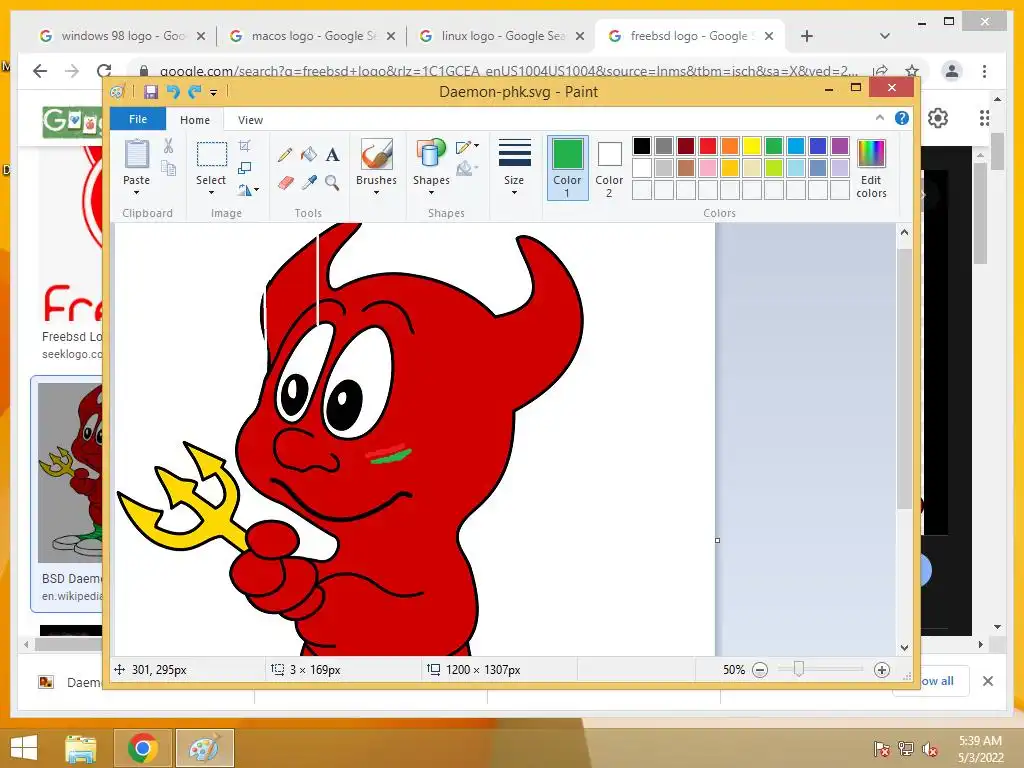Image resolution: width=1024 pixels, height=768 pixels.
Task: Click the Resize icon in Image group
Action: point(245,168)
